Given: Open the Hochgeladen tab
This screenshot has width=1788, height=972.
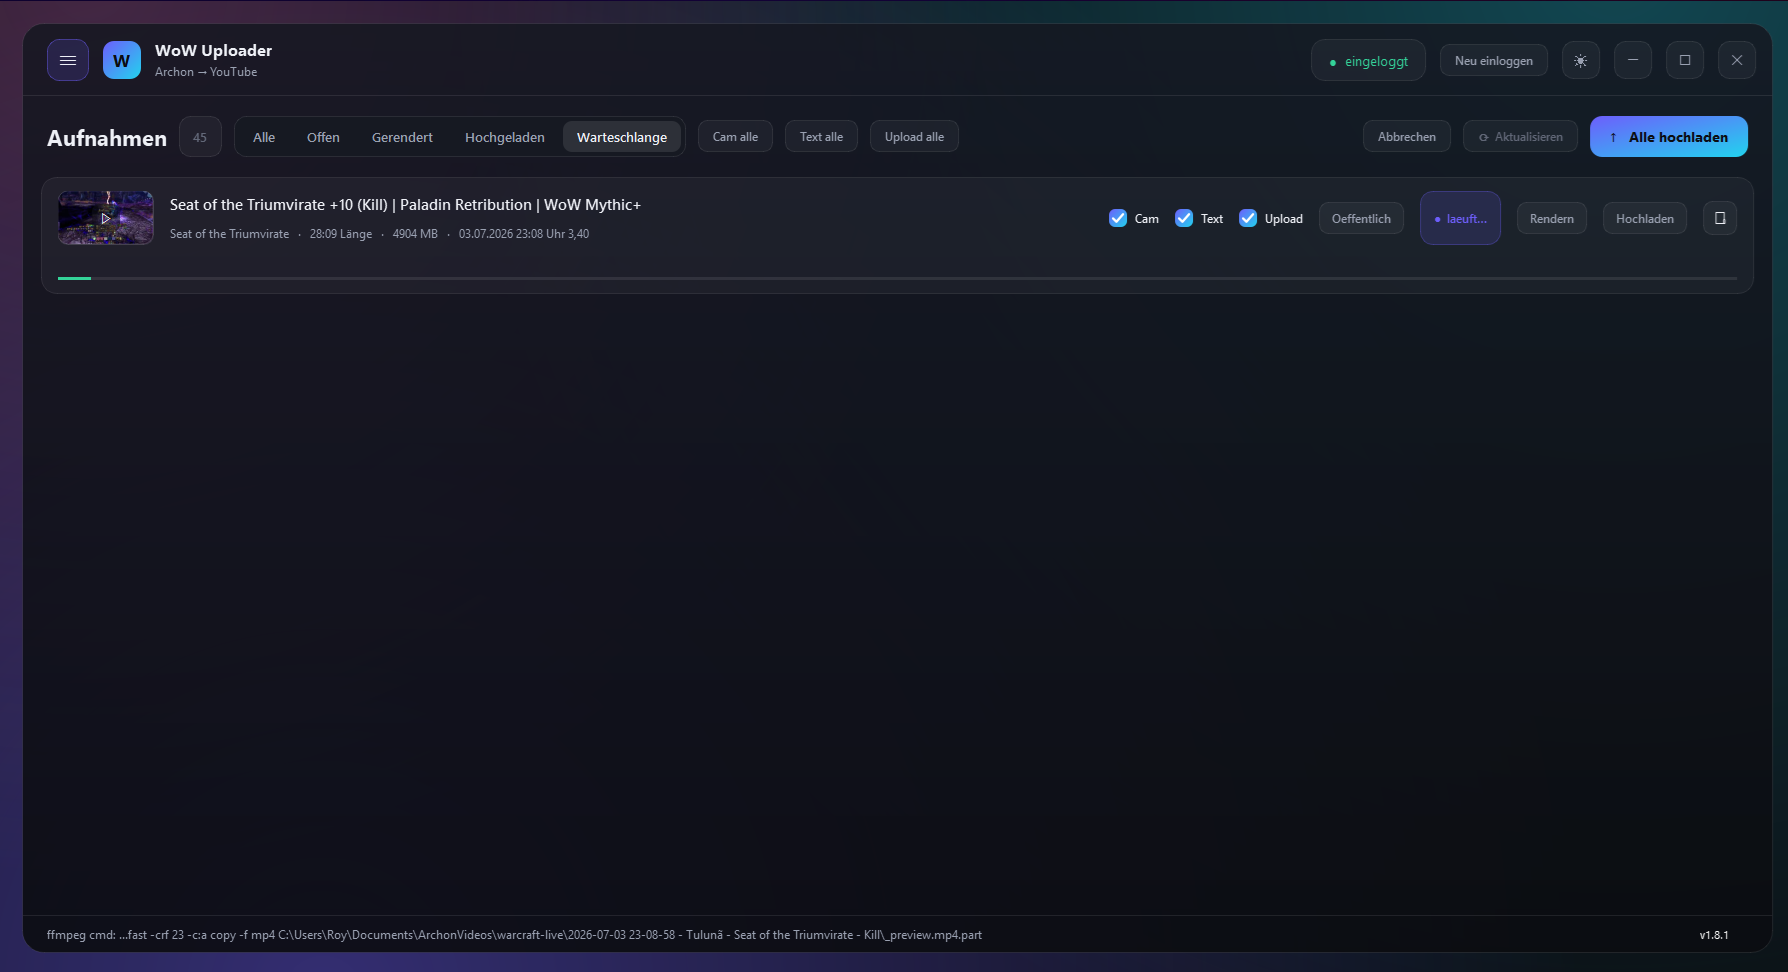Looking at the screenshot, I should pyautogui.click(x=505, y=137).
